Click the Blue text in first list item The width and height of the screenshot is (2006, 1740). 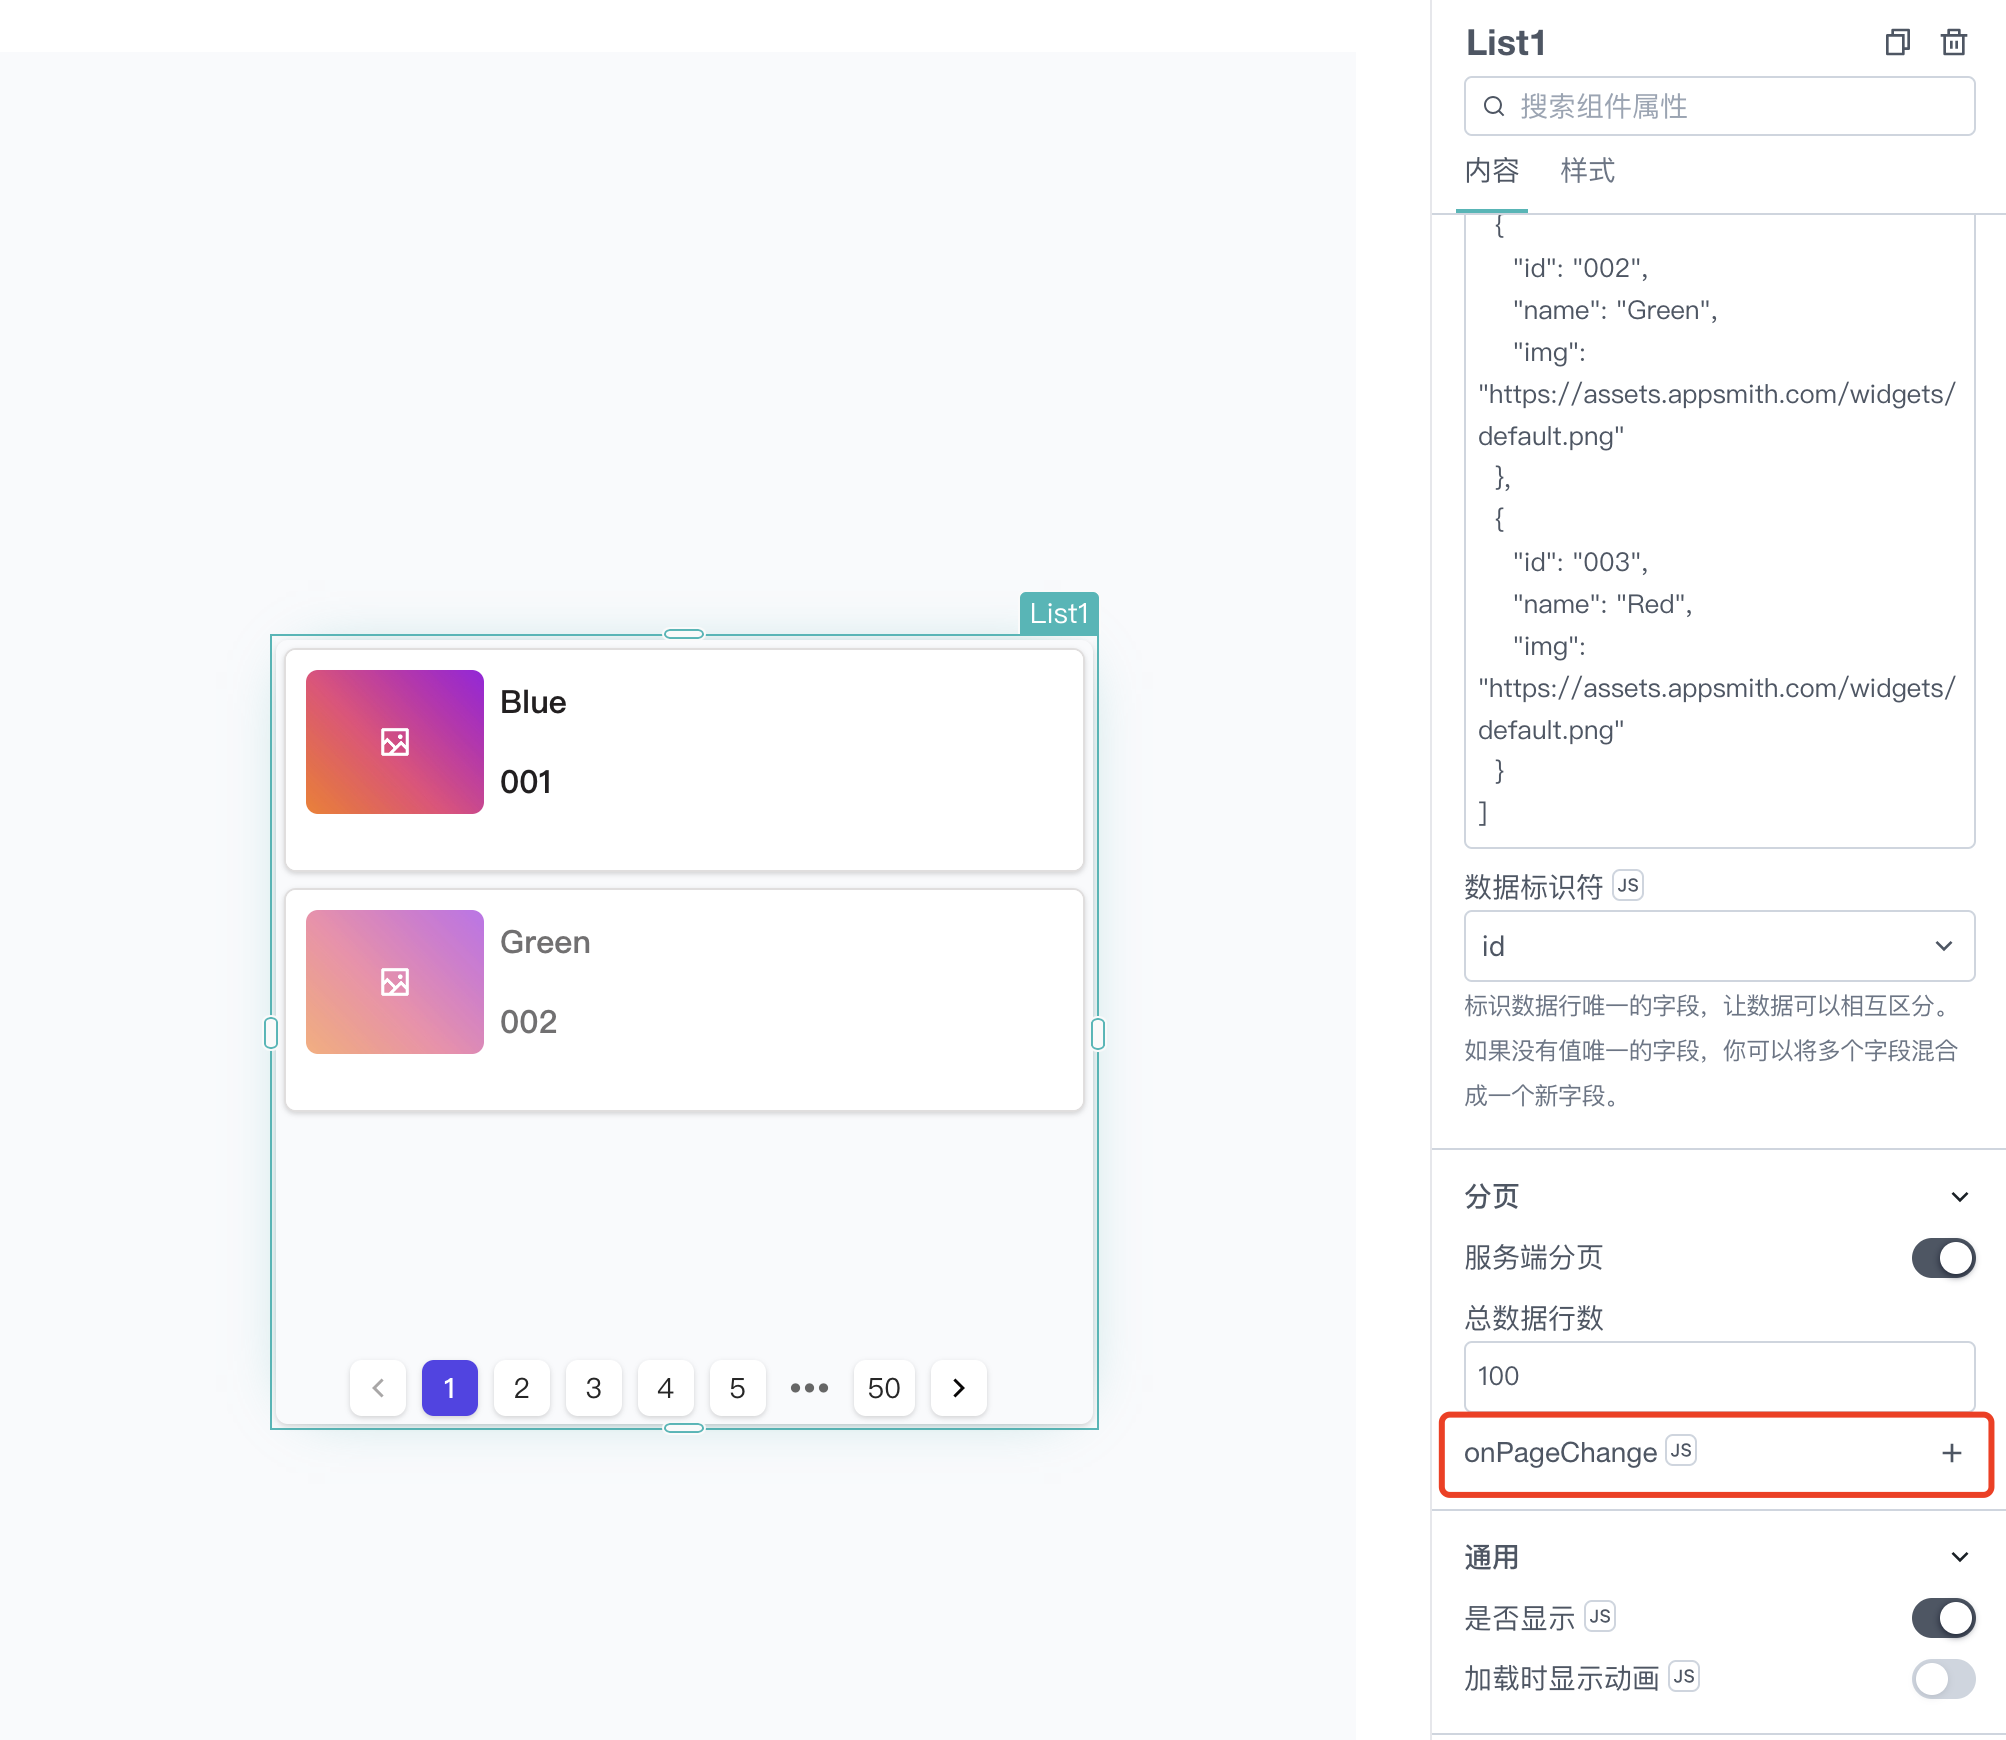point(533,702)
